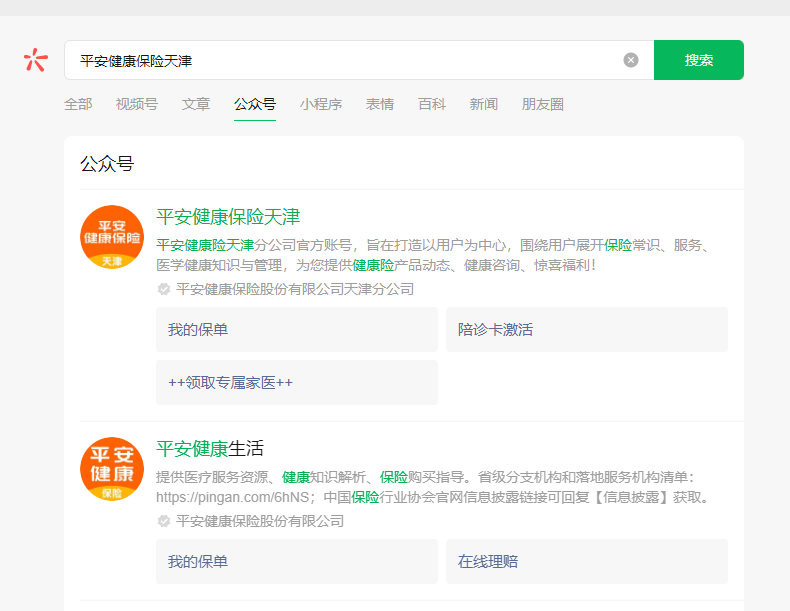Open the 在线理赔 button

click(586, 561)
